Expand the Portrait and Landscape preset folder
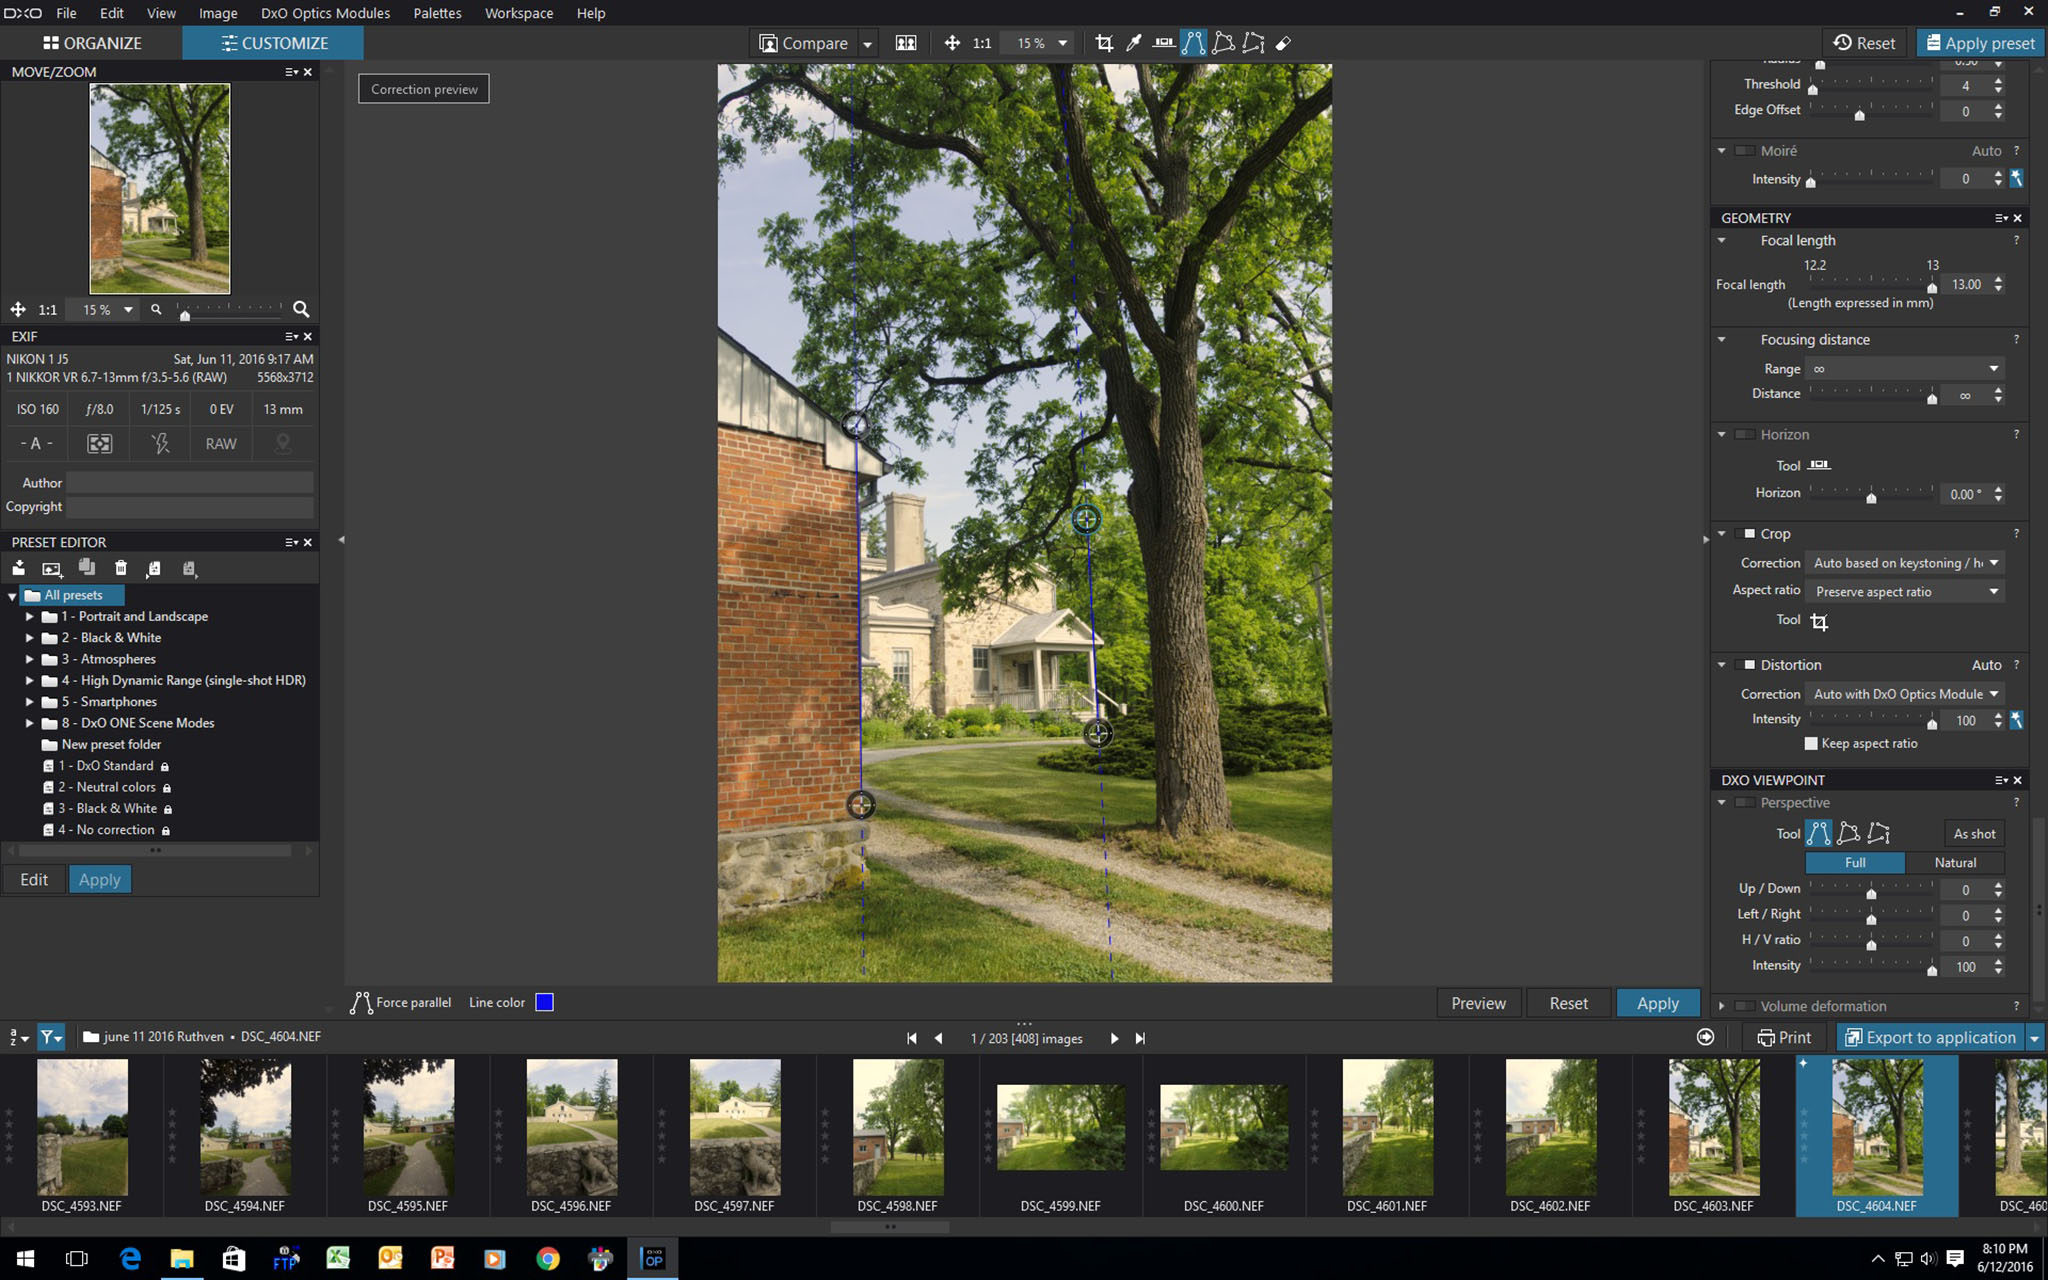Viewport: 2048px width, 1280px height. point(30,616)
